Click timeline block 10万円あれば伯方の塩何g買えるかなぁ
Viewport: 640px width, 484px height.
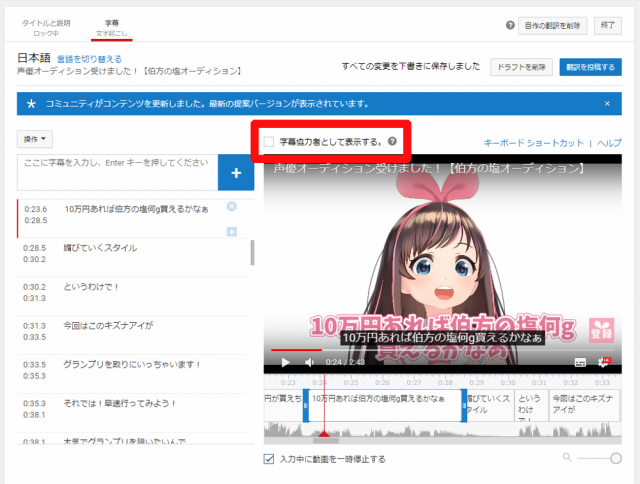385,405
